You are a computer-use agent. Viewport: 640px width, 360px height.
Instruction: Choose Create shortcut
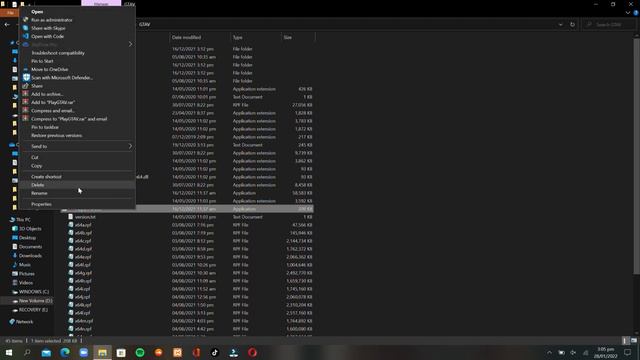click(46, 176)
